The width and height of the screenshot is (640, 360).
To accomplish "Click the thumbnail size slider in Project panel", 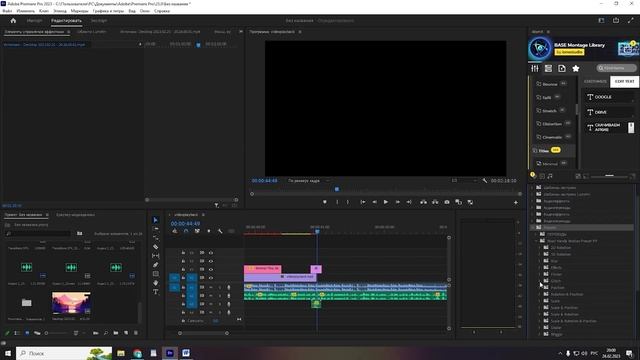I will pyautogui.click(x=55, y=333).
